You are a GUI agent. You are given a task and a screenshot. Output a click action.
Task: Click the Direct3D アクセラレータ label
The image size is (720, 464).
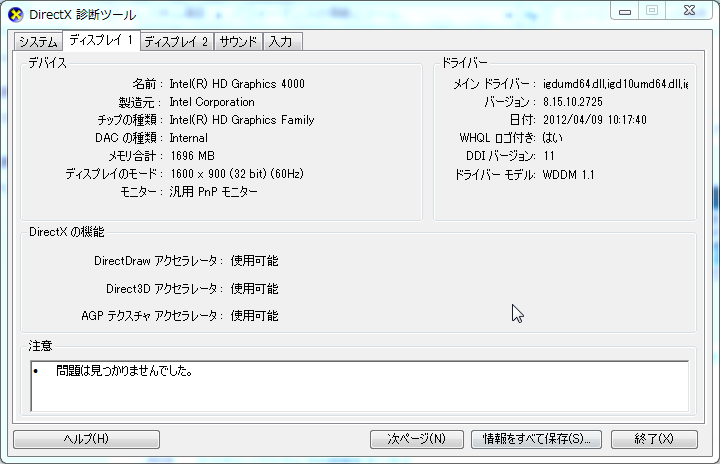pos(164,289)
